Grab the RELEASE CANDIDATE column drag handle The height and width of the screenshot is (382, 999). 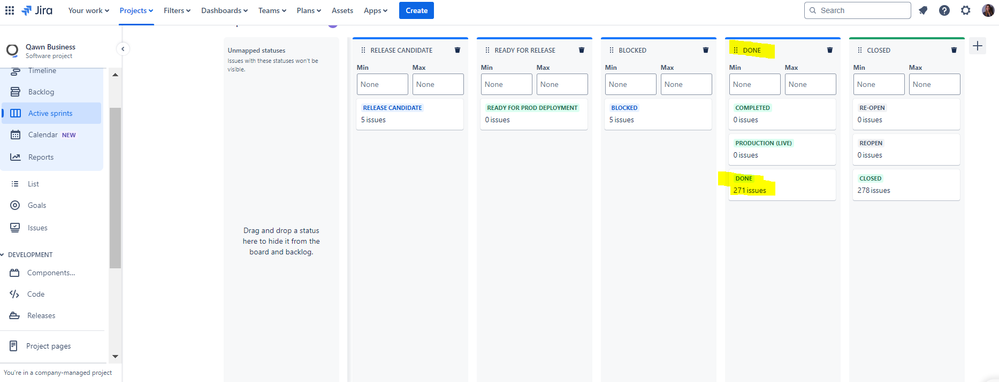(x=363, y=50)
